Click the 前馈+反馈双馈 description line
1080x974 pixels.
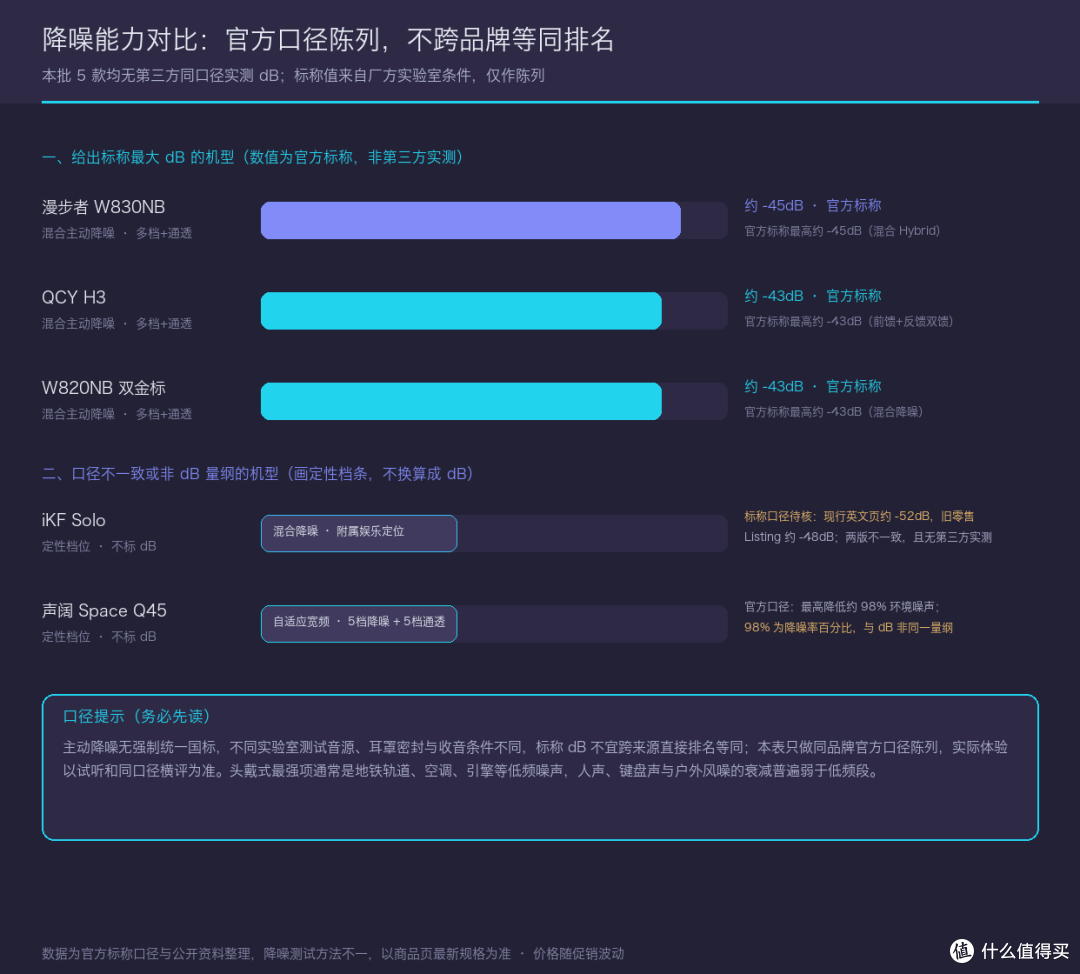pos(849,321)
